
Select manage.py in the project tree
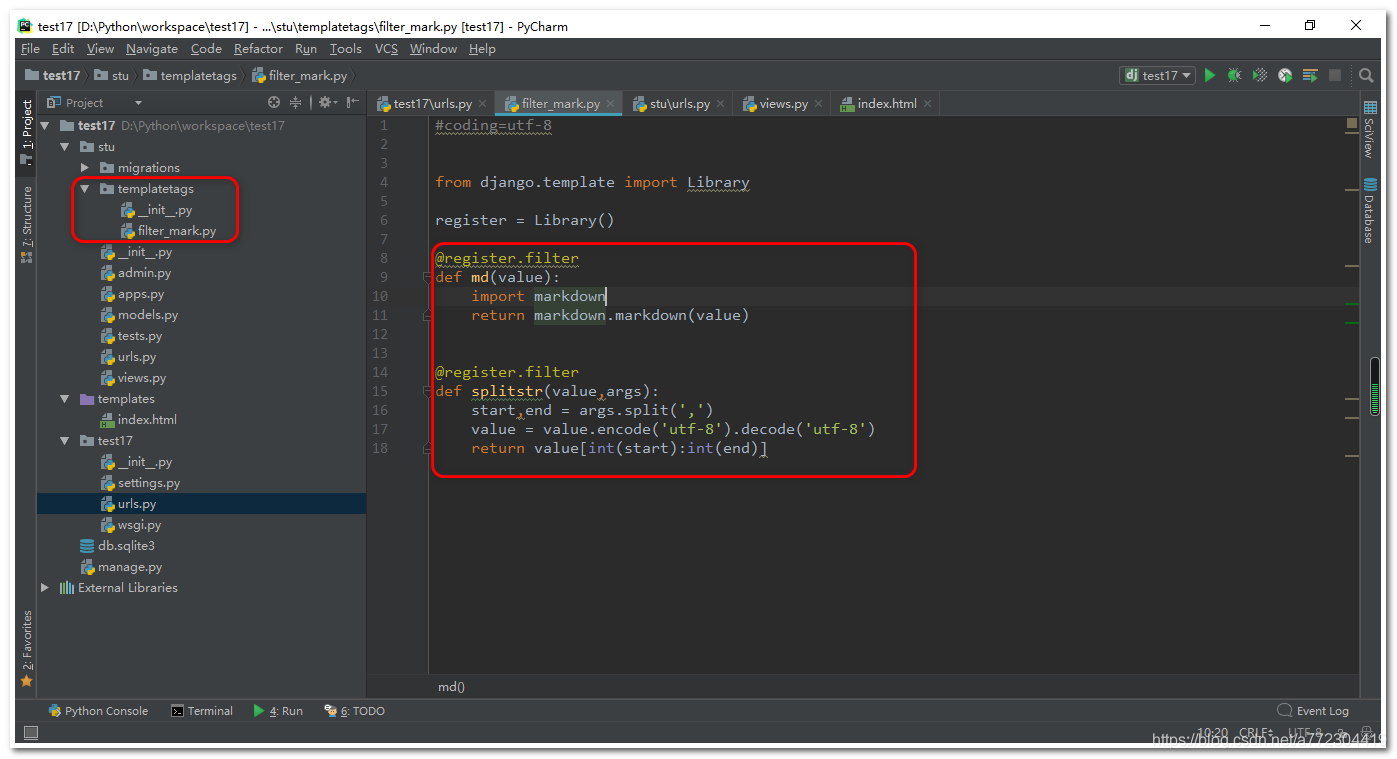click(x=121, y=567)
